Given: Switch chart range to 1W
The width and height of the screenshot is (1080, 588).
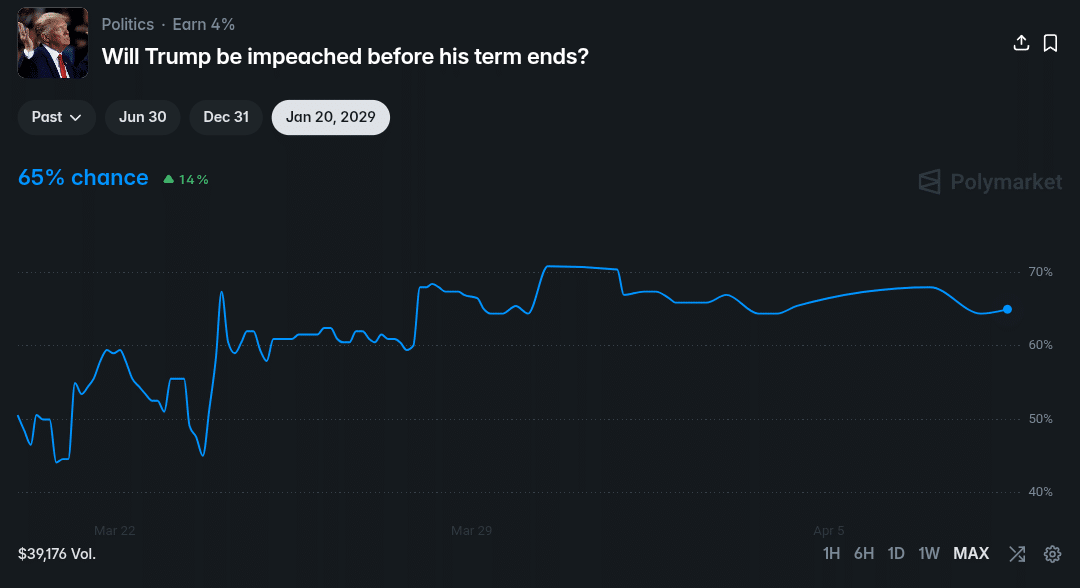Looking at the screenshot, I should tap(929, 554).
